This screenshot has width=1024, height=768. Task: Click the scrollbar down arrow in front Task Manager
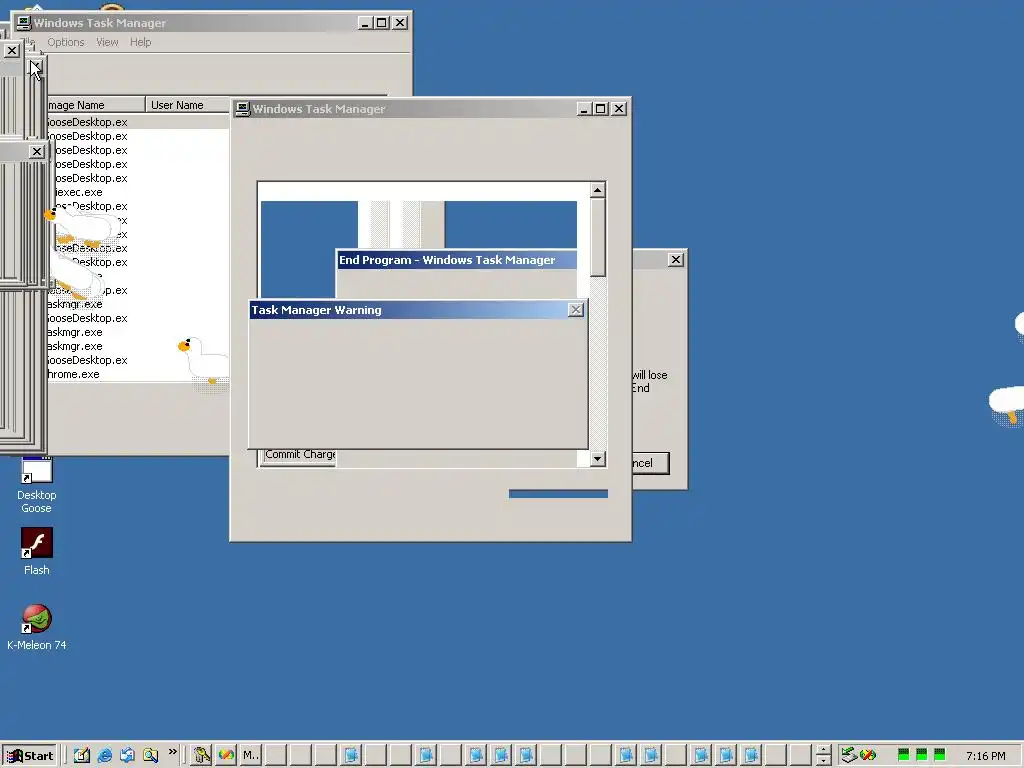click(x=598, y=458)
